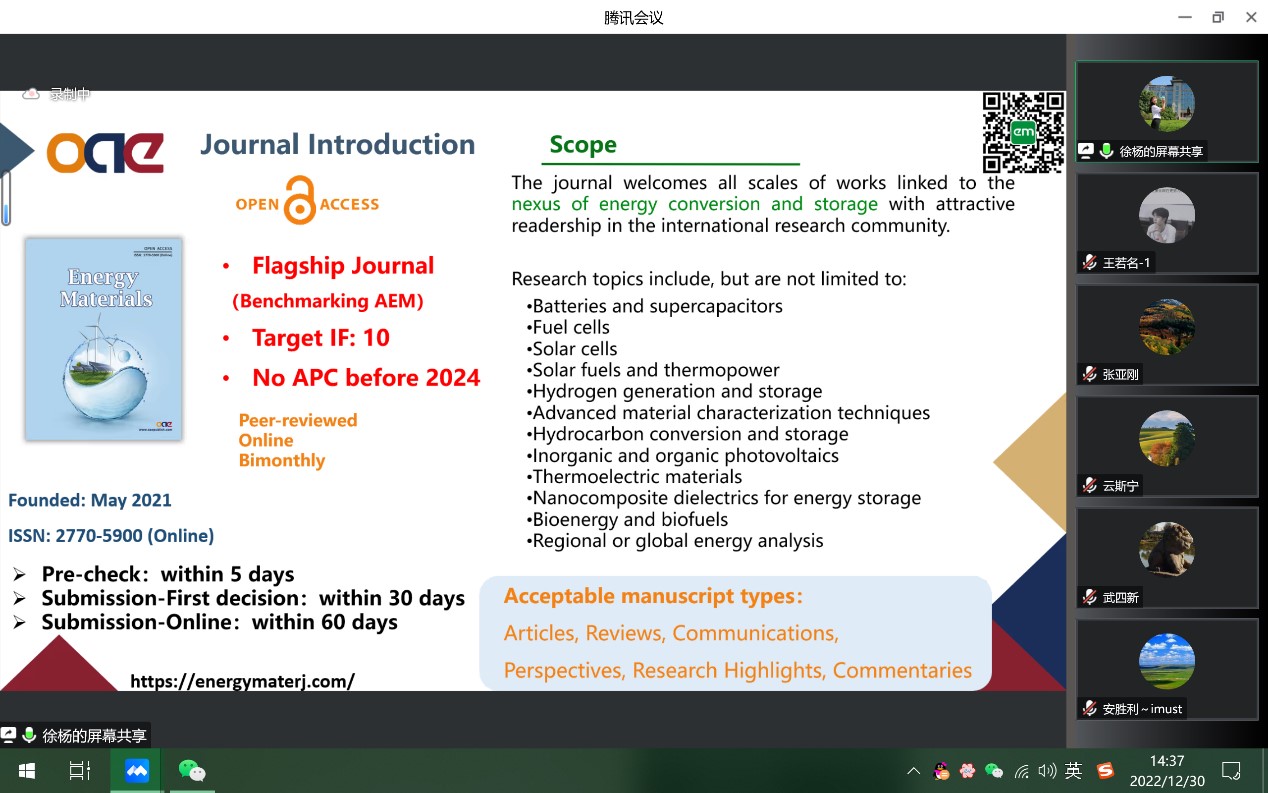This screenshot has height=793, width=1268.
Task: Click the muted microphone icon beside 张亚刚
Action: click(x=1089, y=374)
